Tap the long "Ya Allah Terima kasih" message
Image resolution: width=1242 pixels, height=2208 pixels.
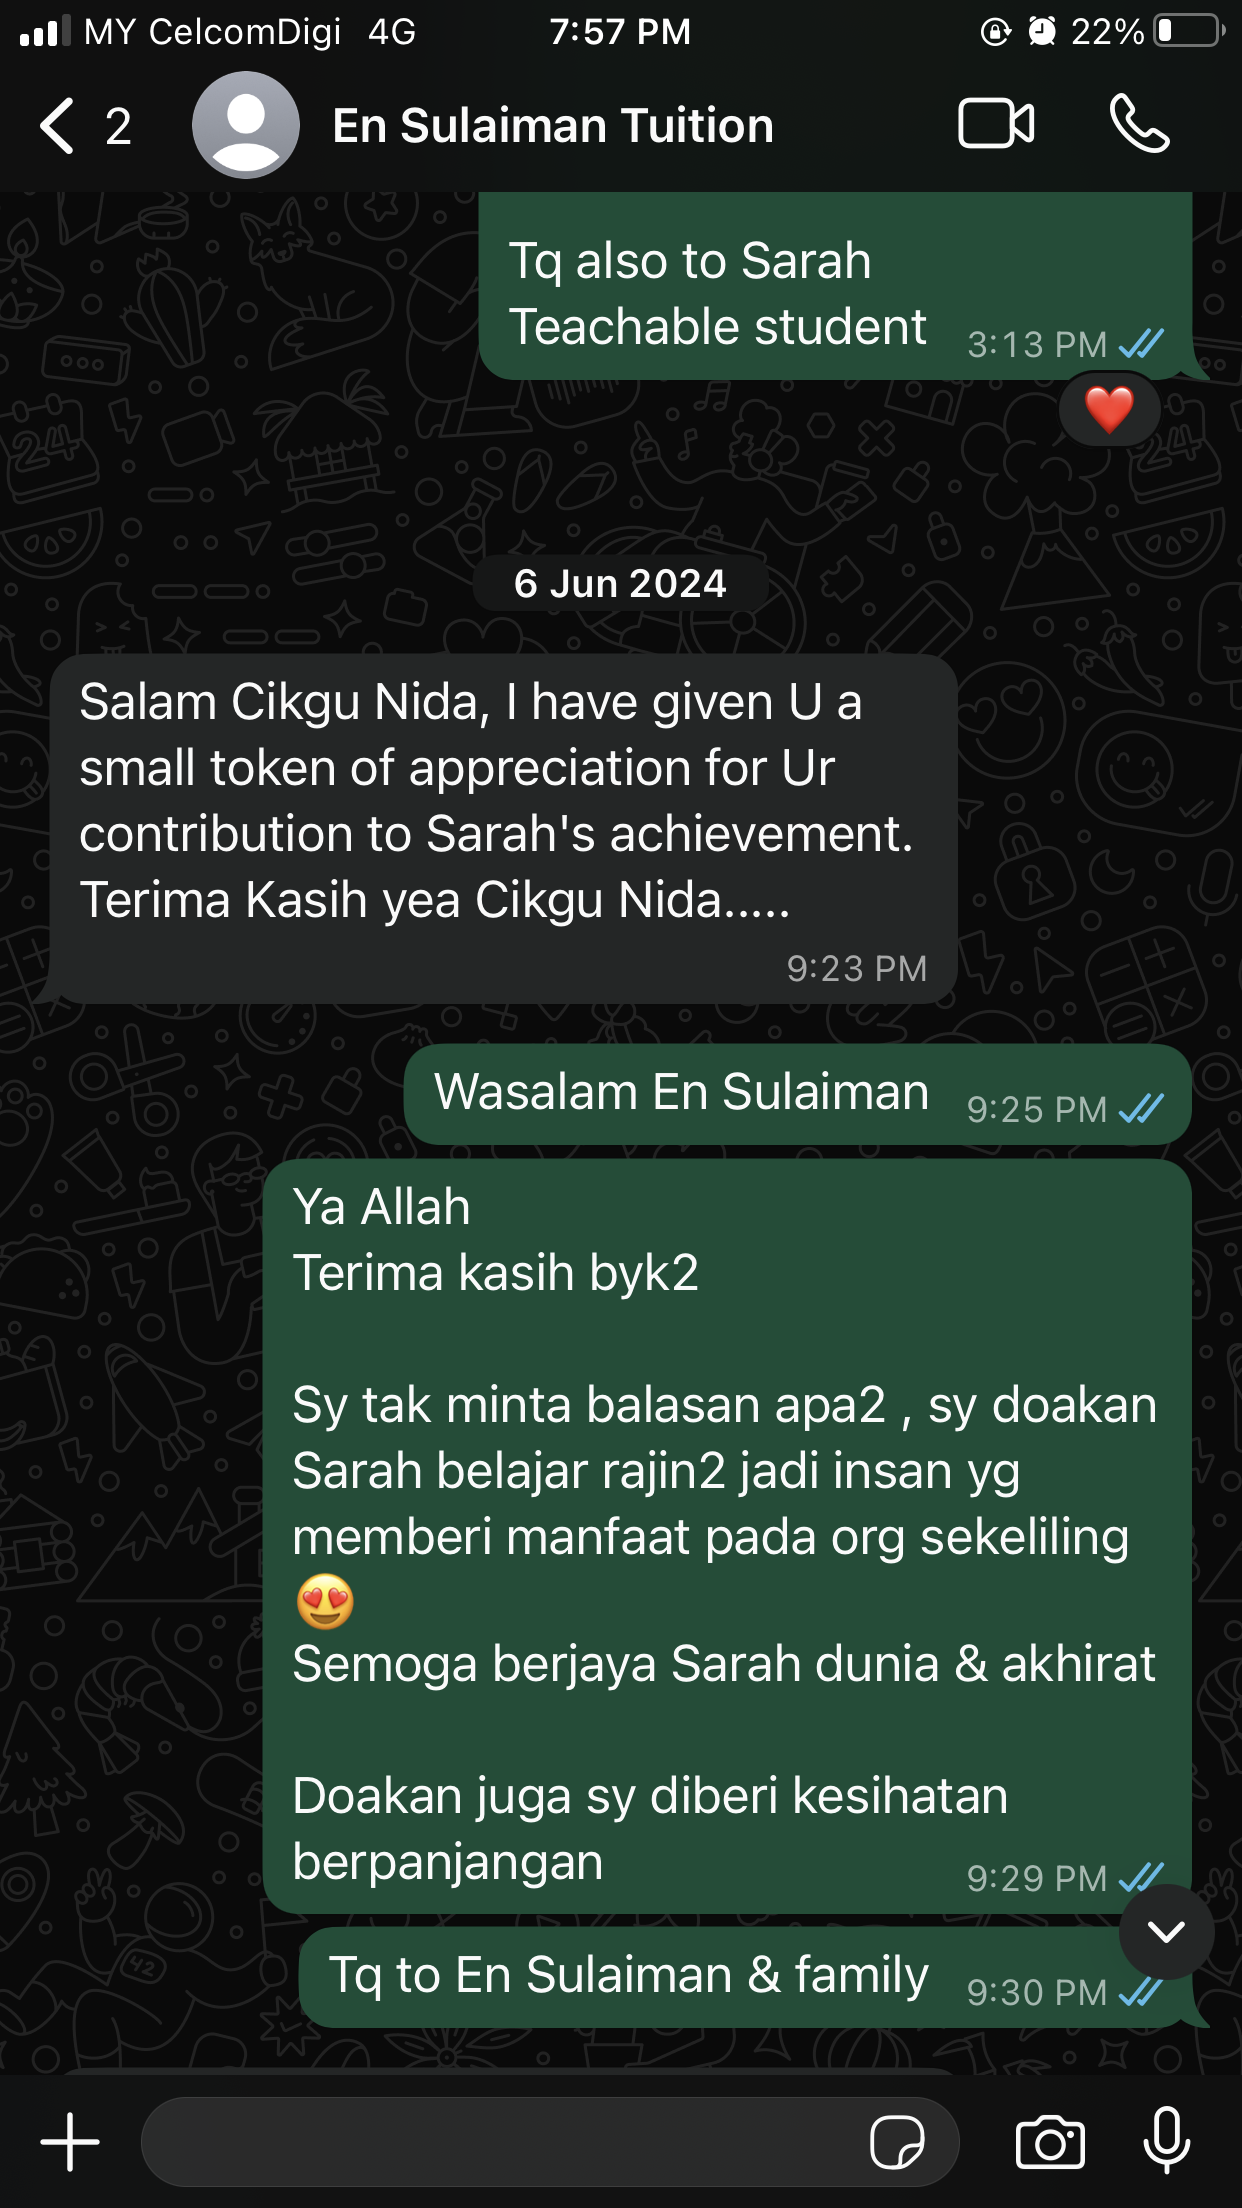[727, 1536]
